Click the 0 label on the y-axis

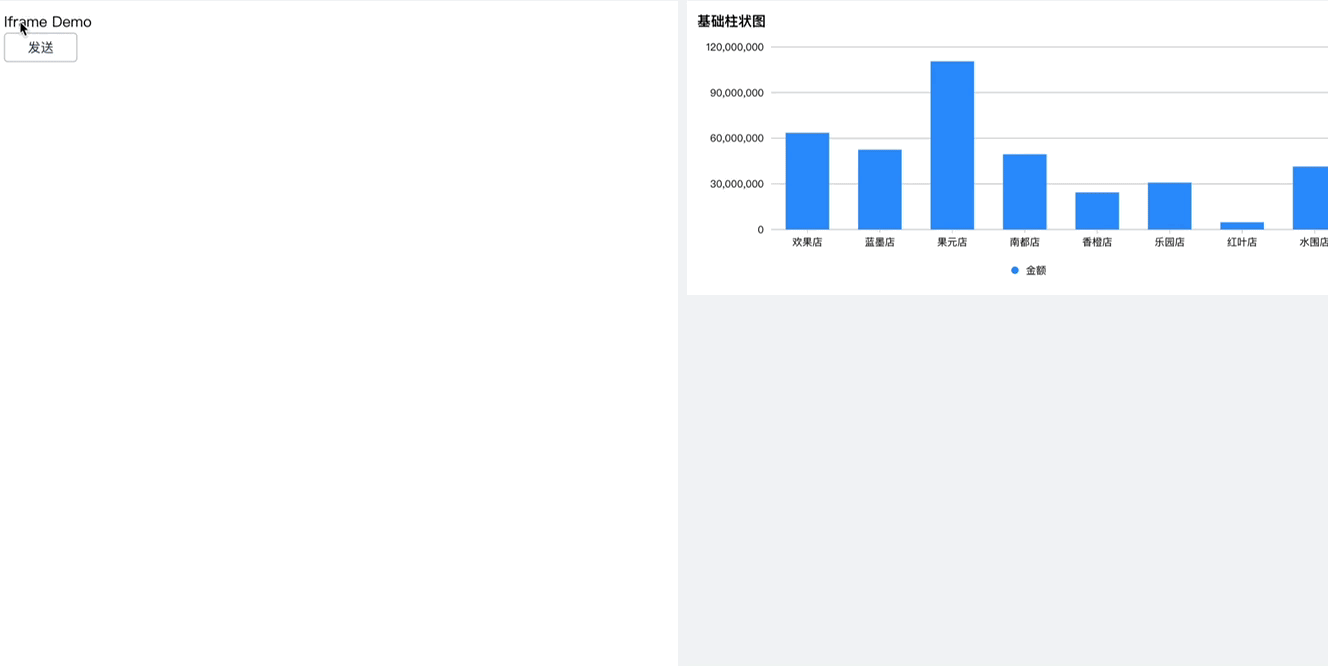[x=760, y=229]
